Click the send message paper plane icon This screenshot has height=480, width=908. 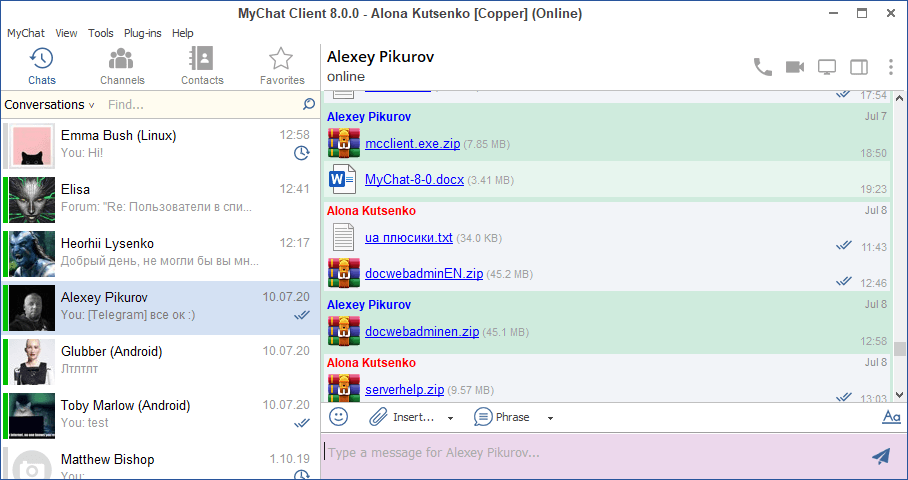tap(880, 456)
